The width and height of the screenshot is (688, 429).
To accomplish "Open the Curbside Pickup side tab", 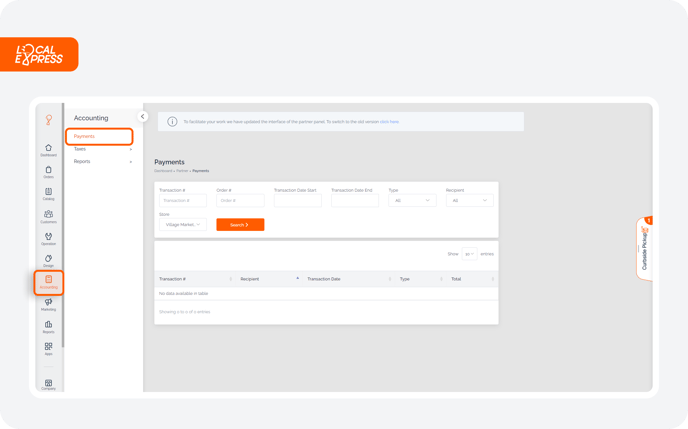I will click(644, 248).
